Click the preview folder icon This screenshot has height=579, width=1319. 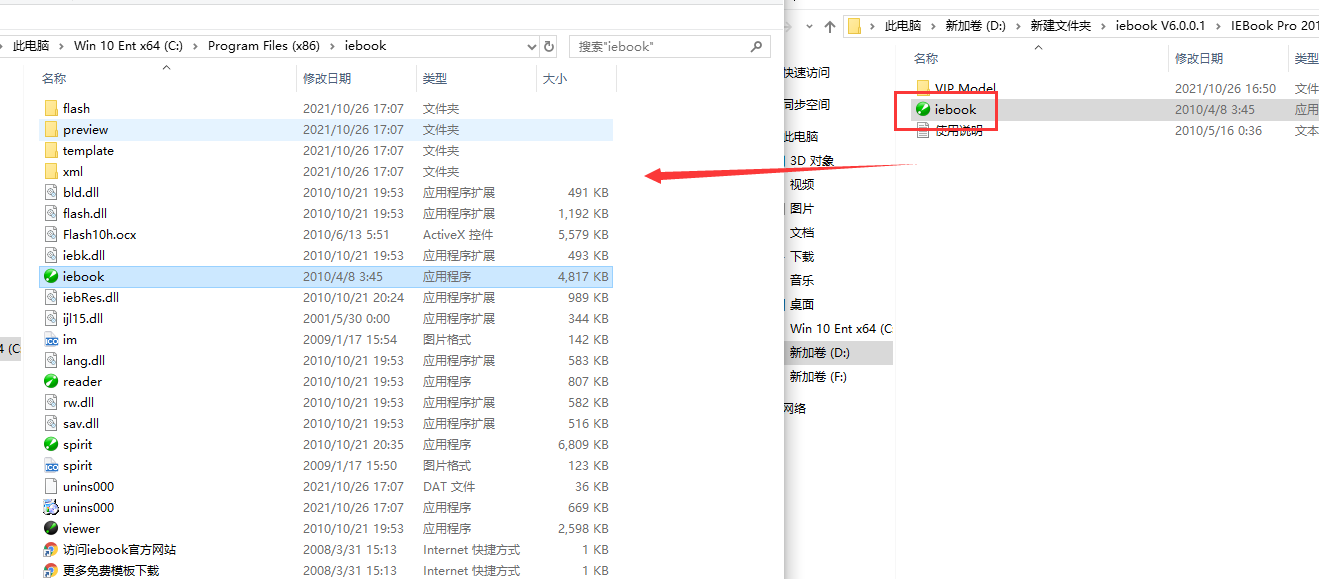coord(51,129)
